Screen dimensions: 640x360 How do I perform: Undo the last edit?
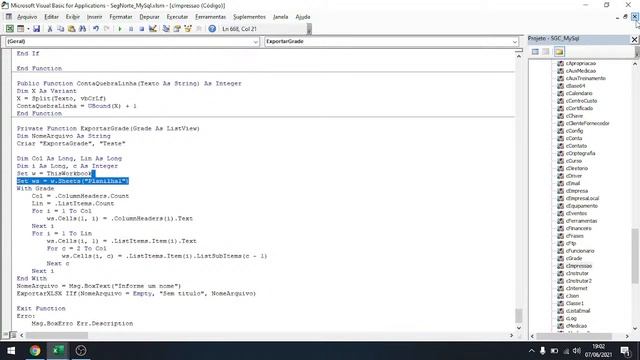click(x=96, y=29)
